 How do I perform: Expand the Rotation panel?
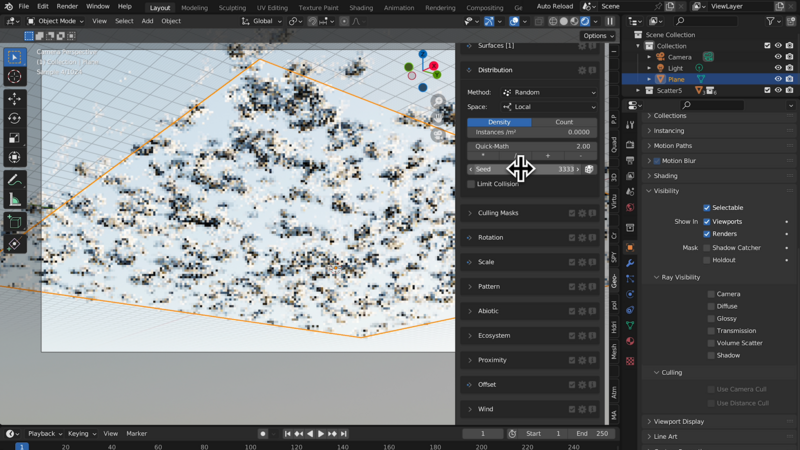tap(490, 237)
